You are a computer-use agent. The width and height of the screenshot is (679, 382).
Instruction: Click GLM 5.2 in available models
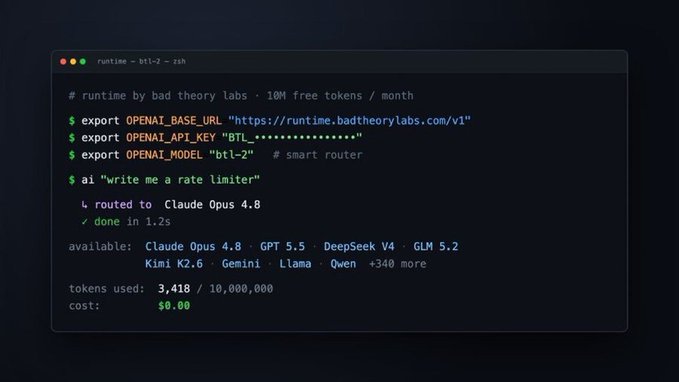tap(436, 246)
